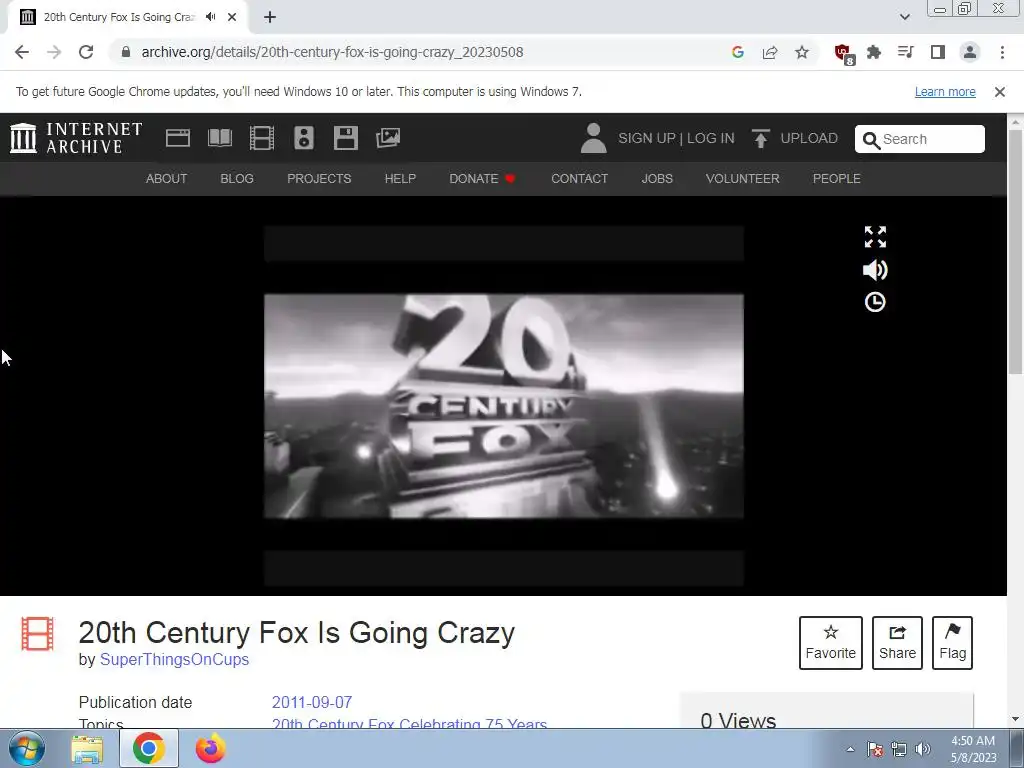Screen dimensions: 1024x768
Task: Open the Learn more link
Action: 945,91
